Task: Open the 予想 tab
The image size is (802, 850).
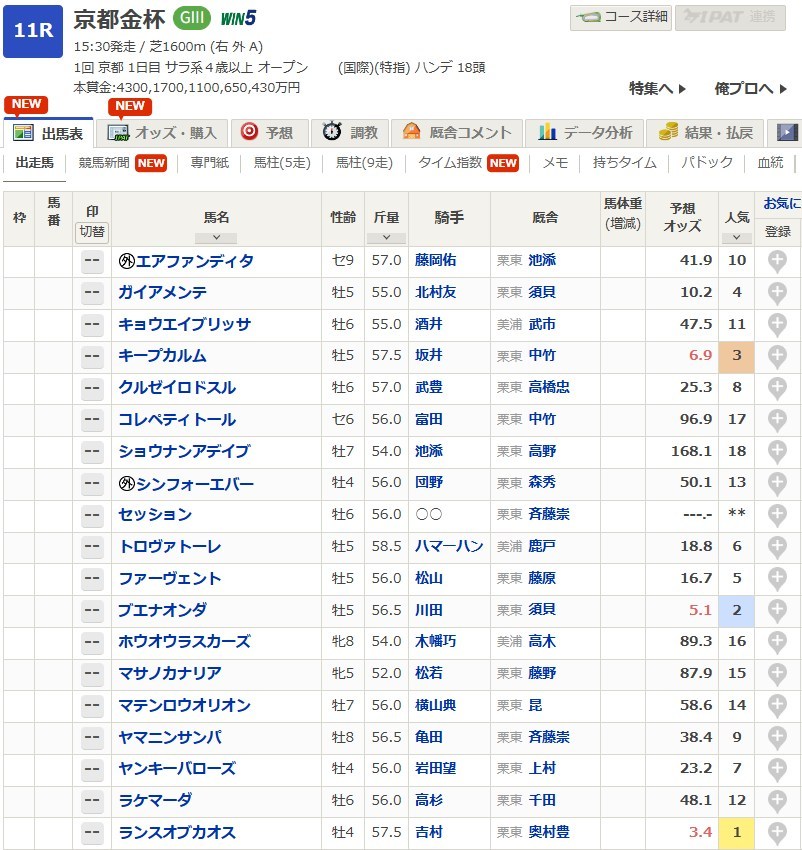Action: click(270, 133)
